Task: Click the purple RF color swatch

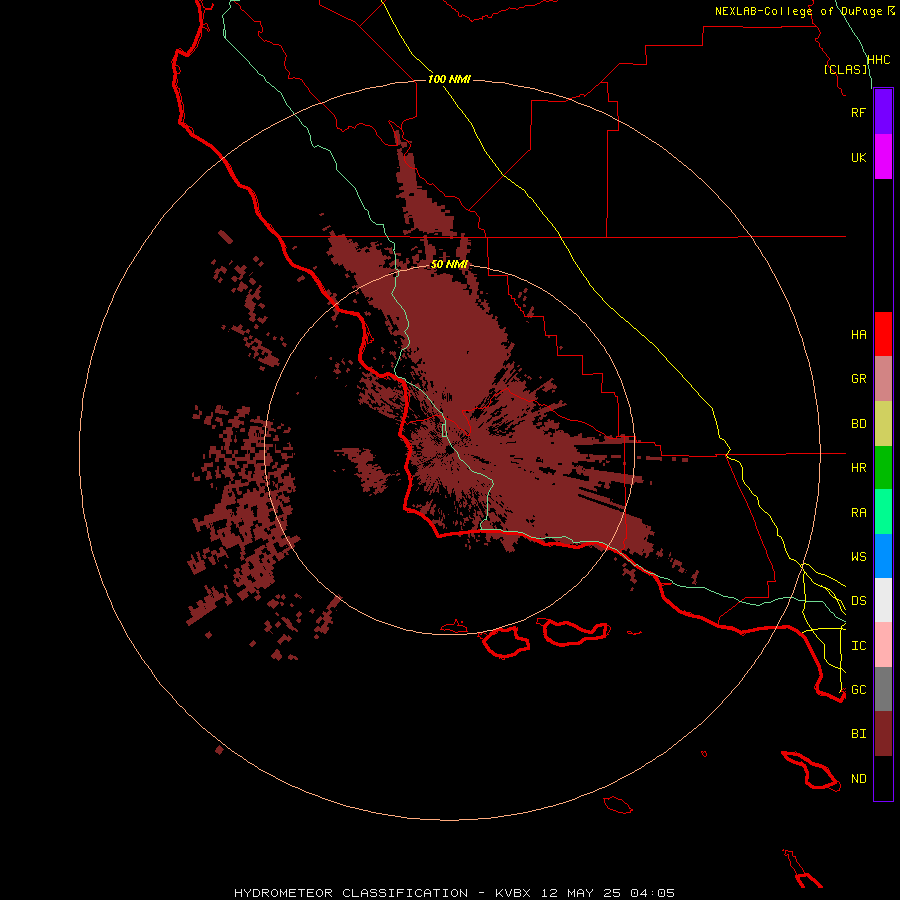Action: [883, 112]
